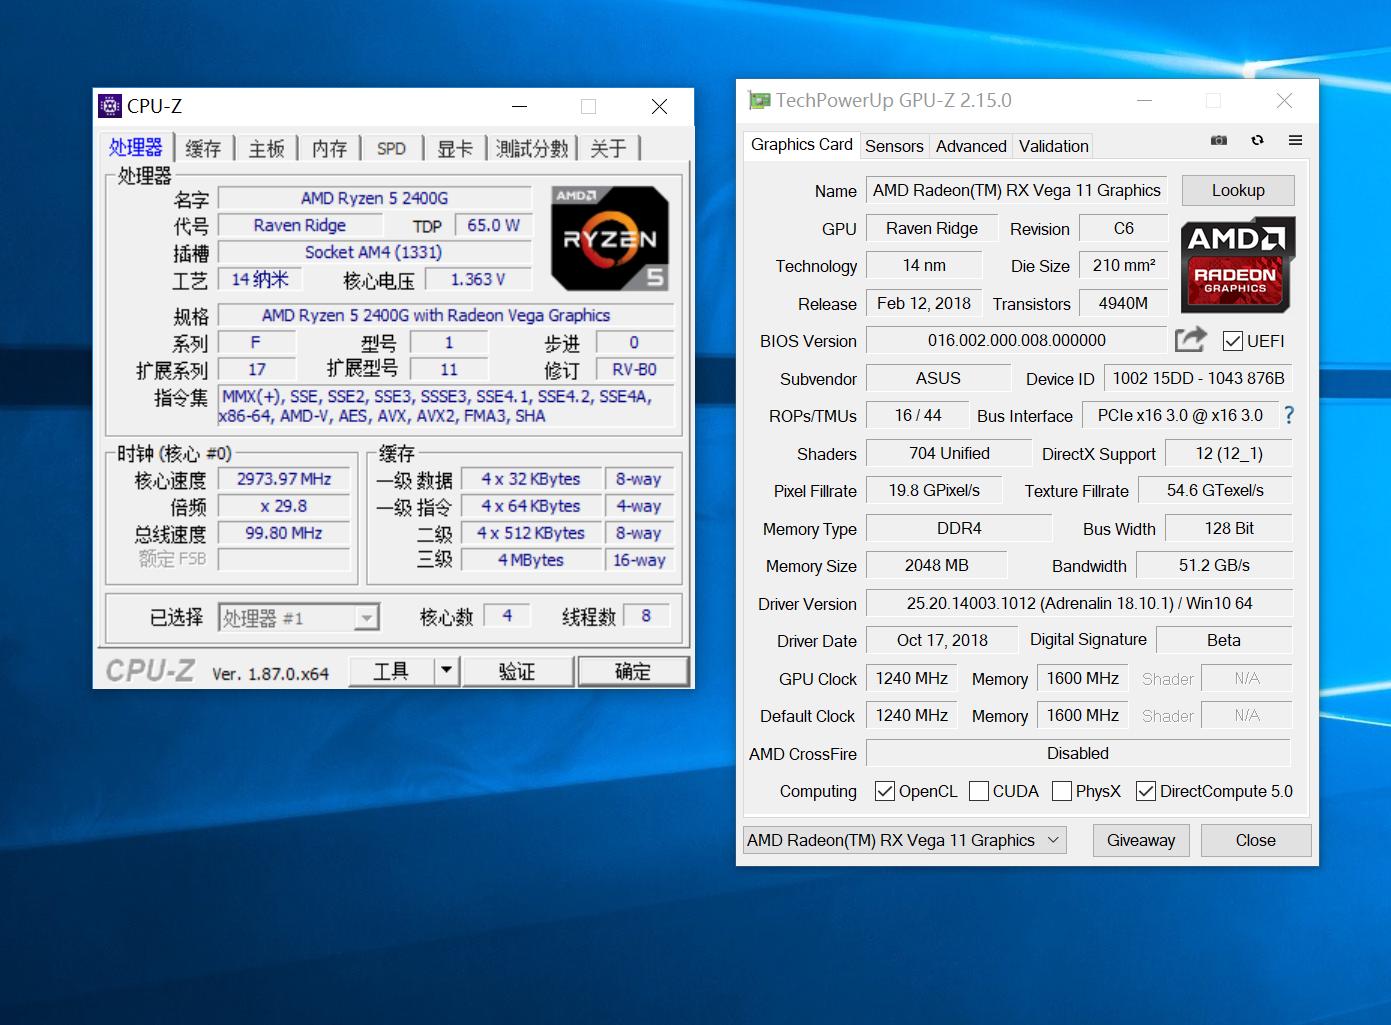This screenshot has height=1025, width=1391.
Task: Enable the PhysX checkbox
Action: pyautogui.click(x=1062, y=791)
